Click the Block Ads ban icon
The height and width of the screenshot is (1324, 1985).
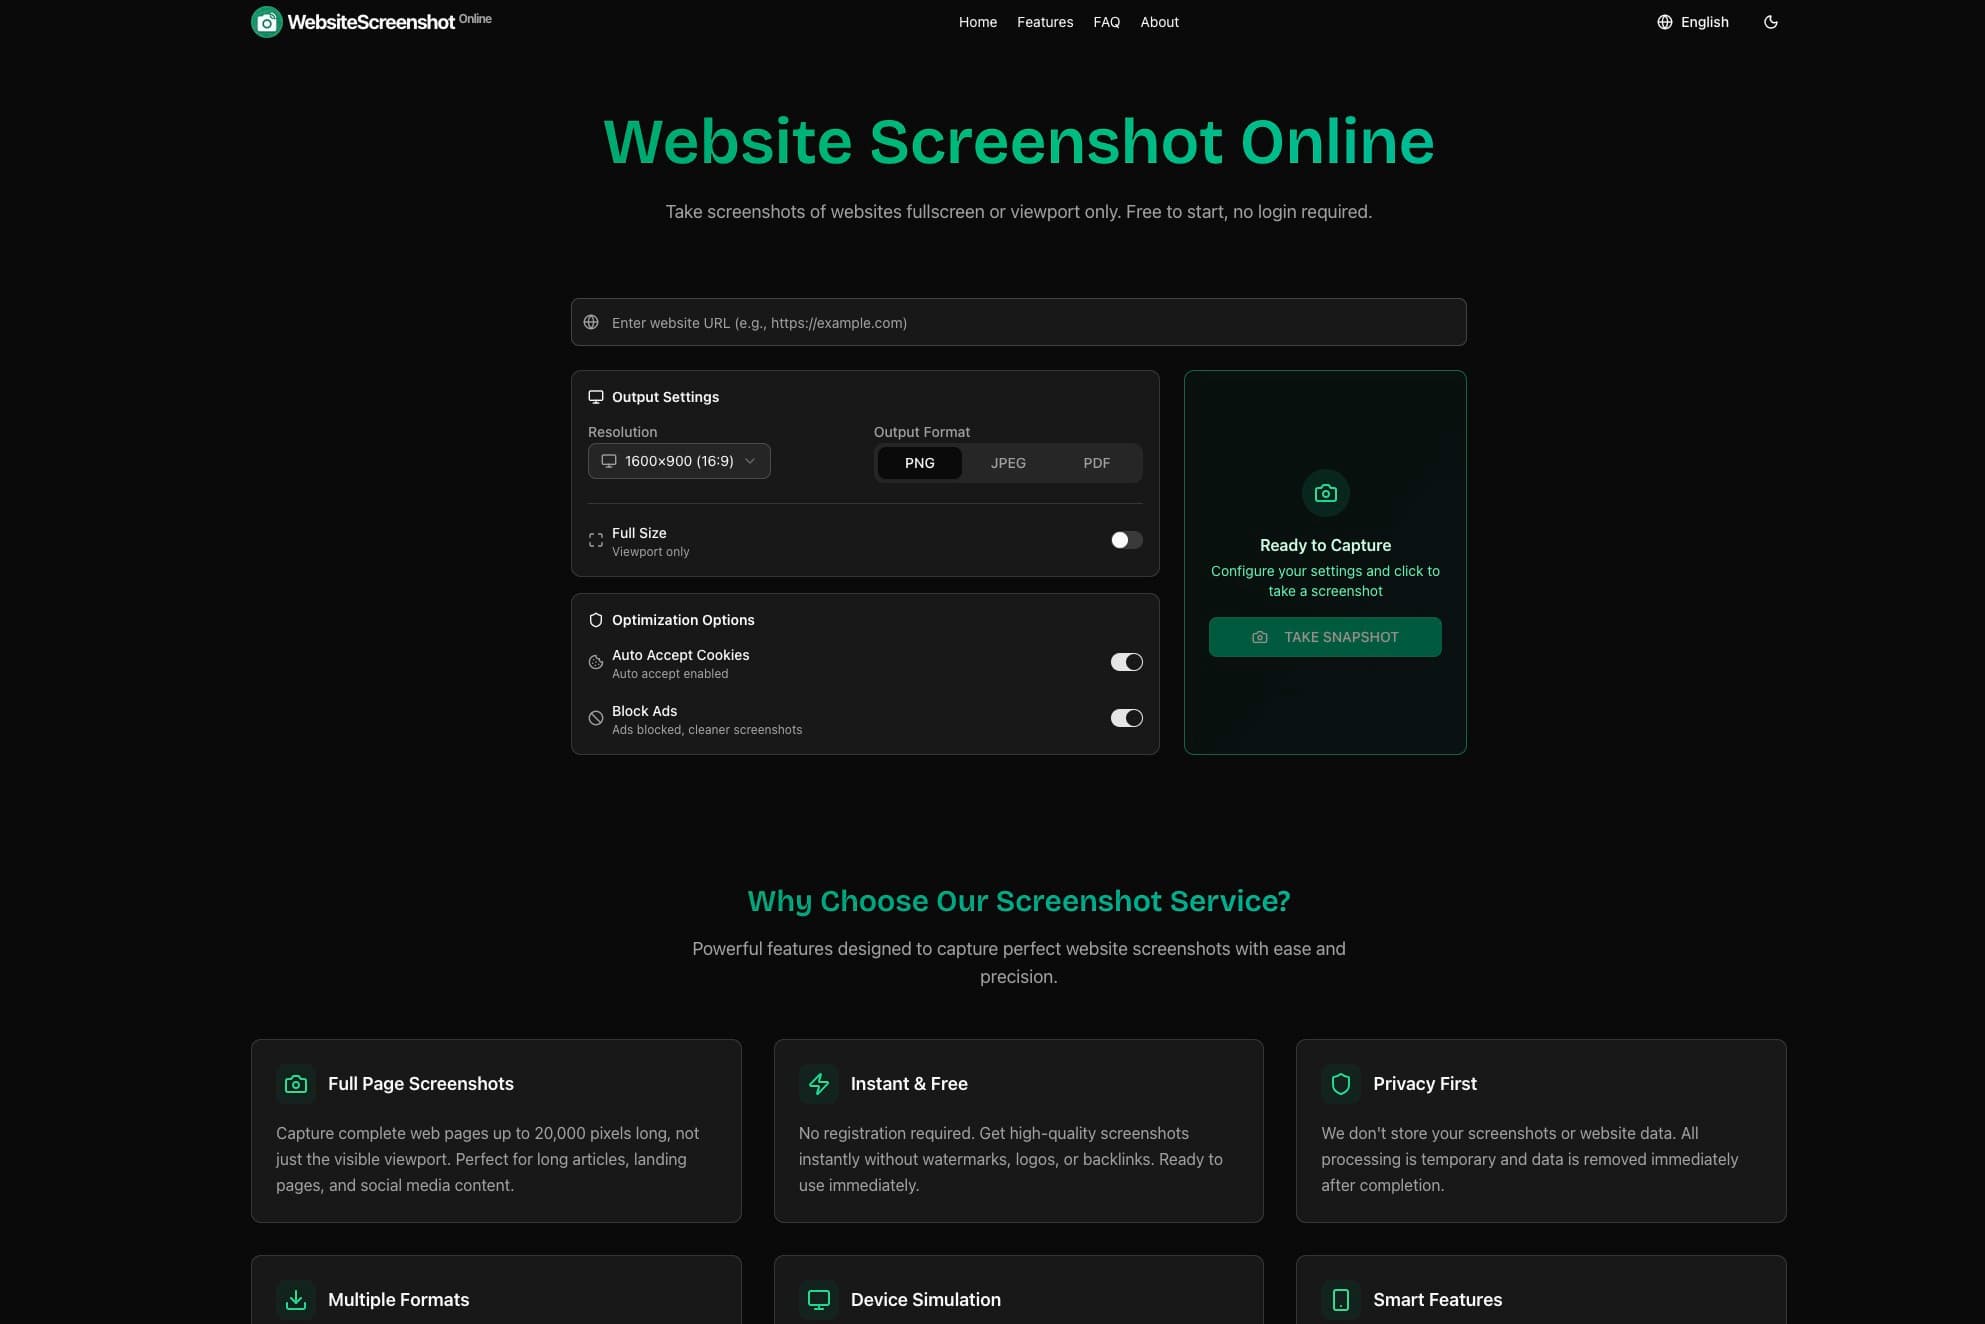(596, 718)
